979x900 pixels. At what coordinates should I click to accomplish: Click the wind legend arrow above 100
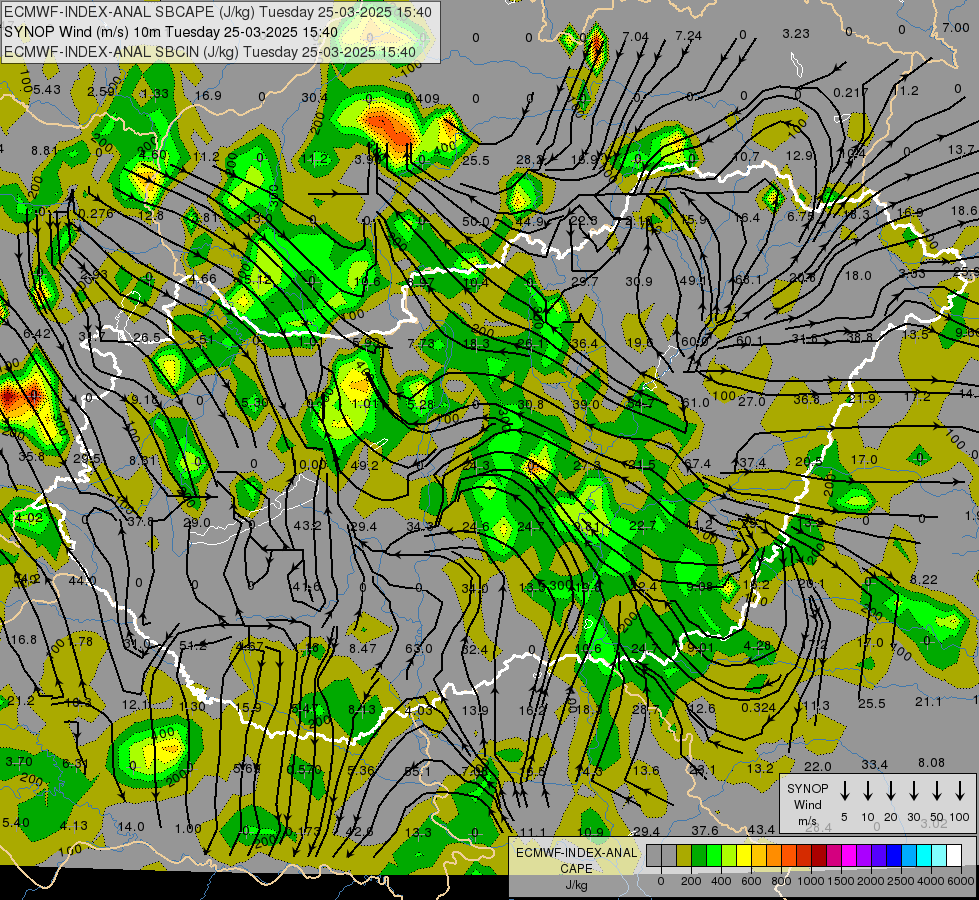point(960,791)
